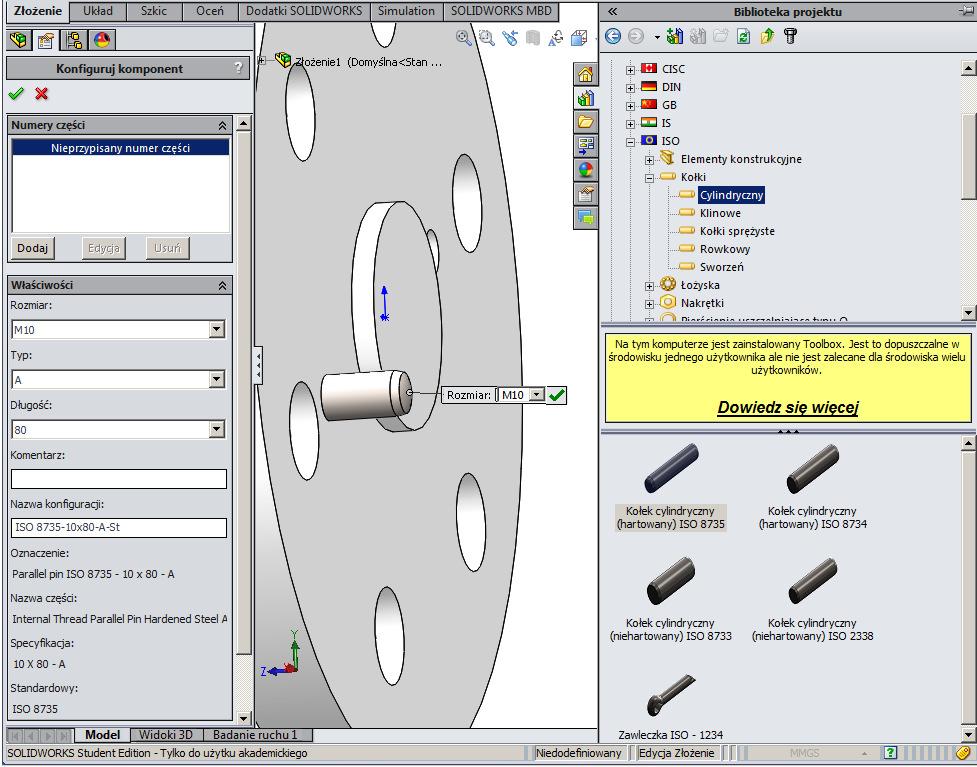Refresh the Biblioteka projektu contents

click(743, 37)
